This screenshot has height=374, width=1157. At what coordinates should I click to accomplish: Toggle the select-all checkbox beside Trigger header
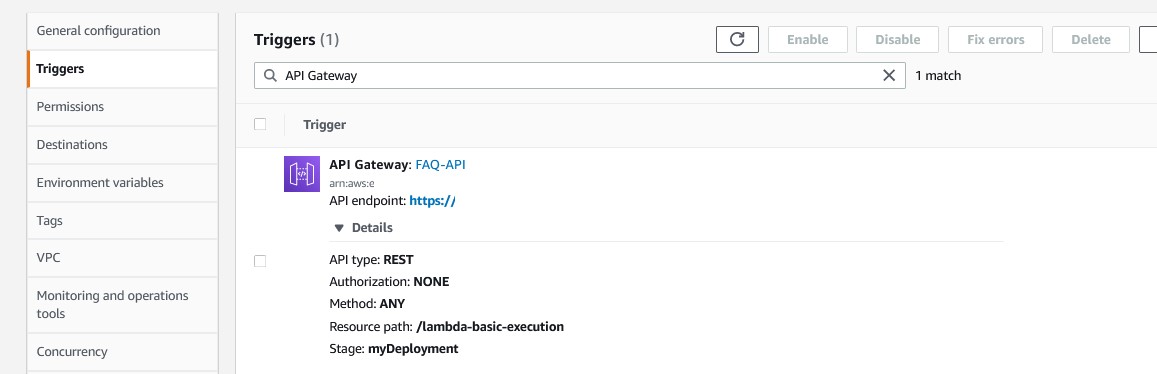tap(260, 124)
